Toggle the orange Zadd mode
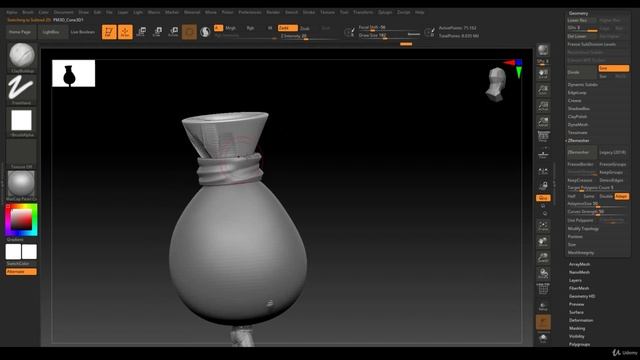This screenshot has height=360, width=640. pos(287,28)
